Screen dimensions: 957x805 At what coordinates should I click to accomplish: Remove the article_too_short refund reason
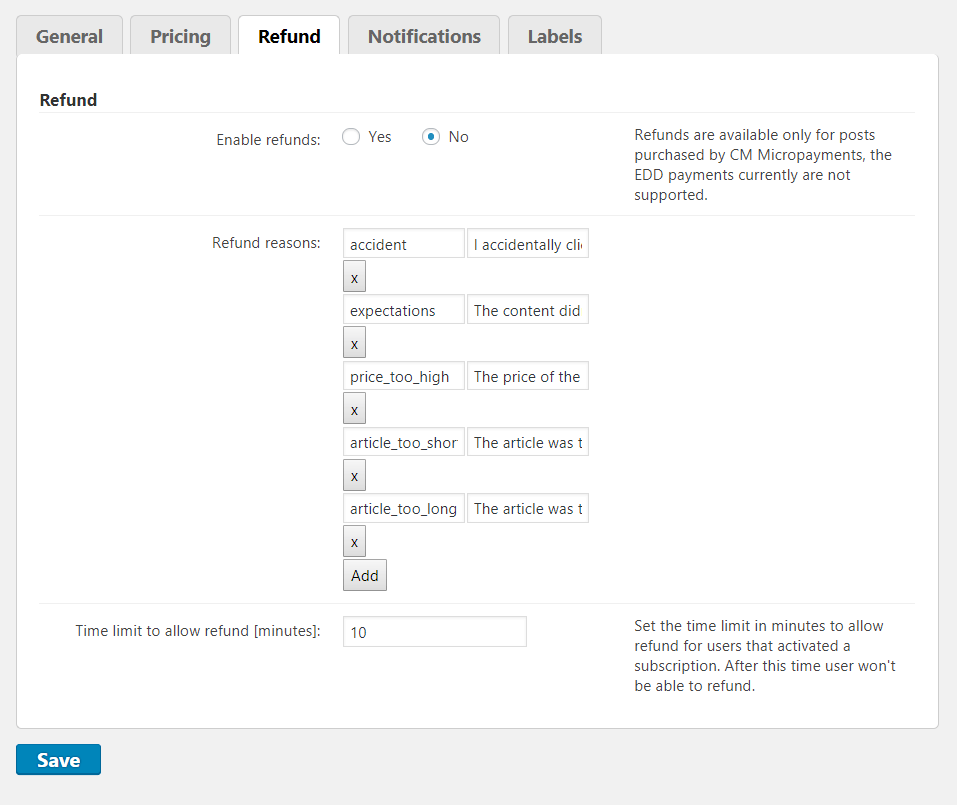coord(354,475)
